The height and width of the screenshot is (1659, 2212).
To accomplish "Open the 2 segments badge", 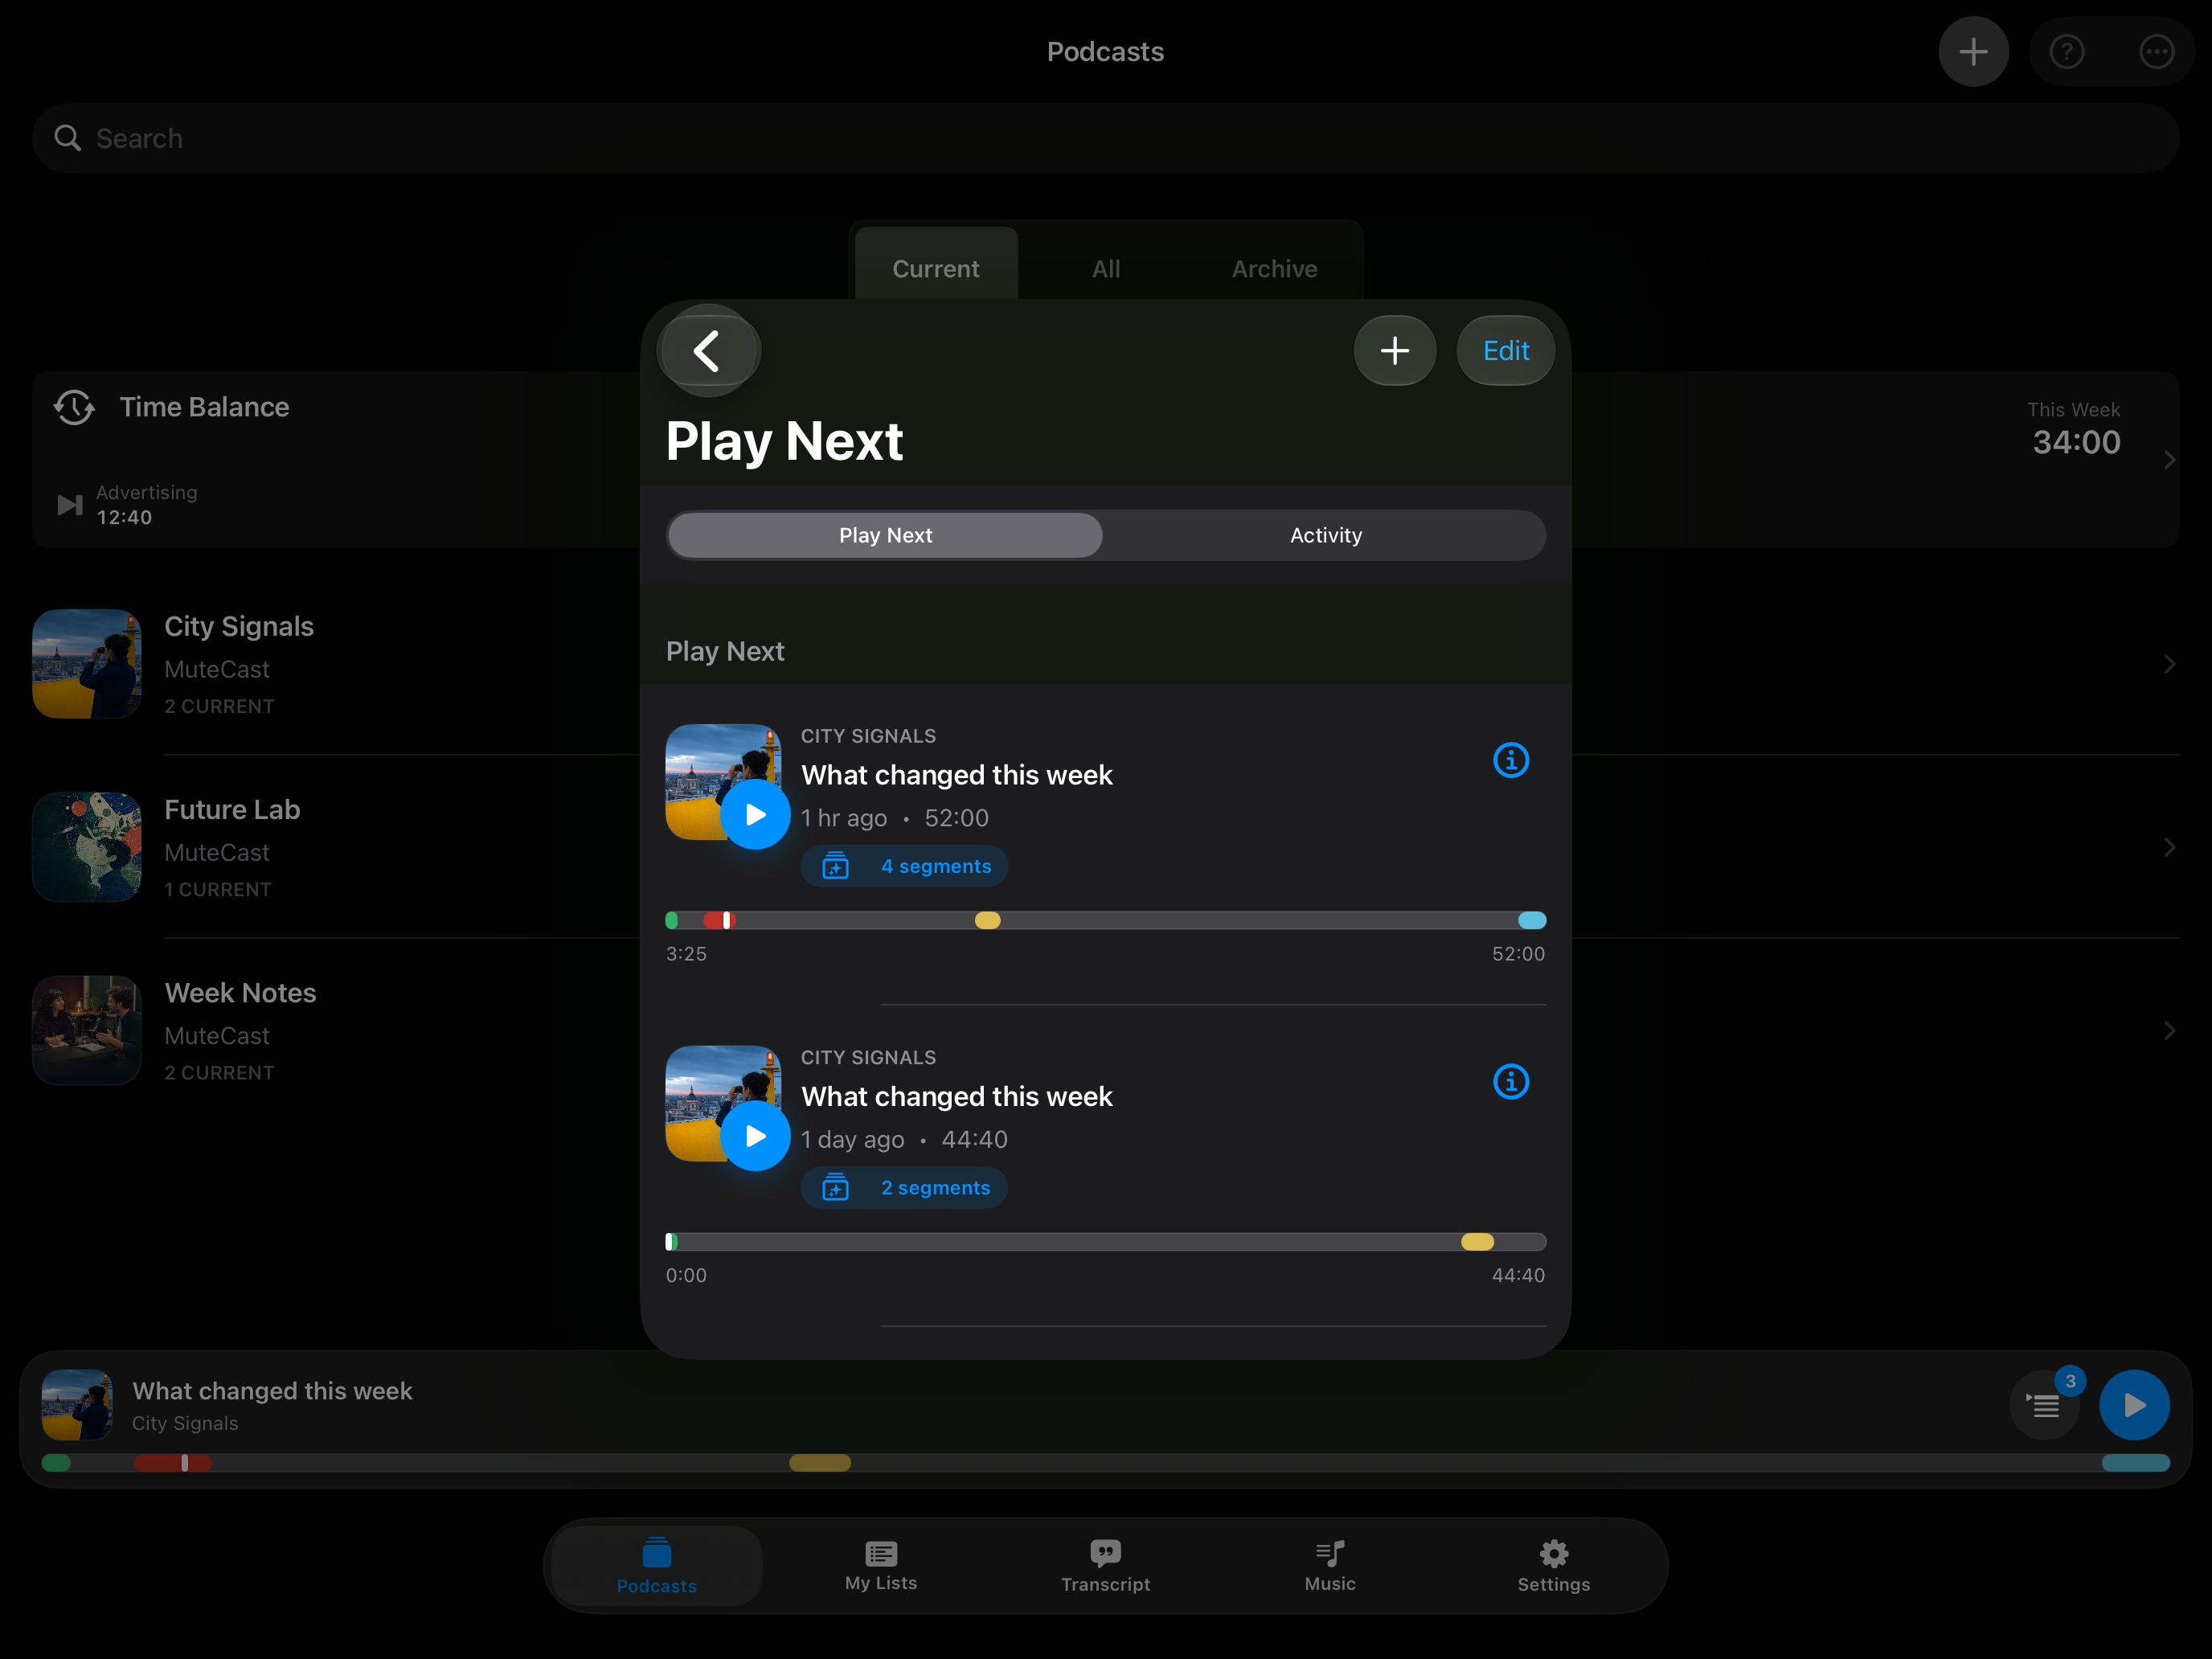I will click(x=904, y=1188).
